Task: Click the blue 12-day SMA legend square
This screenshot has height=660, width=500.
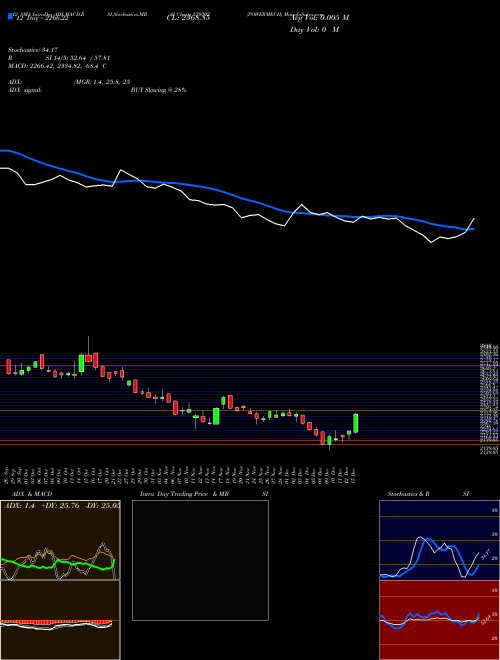Action: click(10, 16)
